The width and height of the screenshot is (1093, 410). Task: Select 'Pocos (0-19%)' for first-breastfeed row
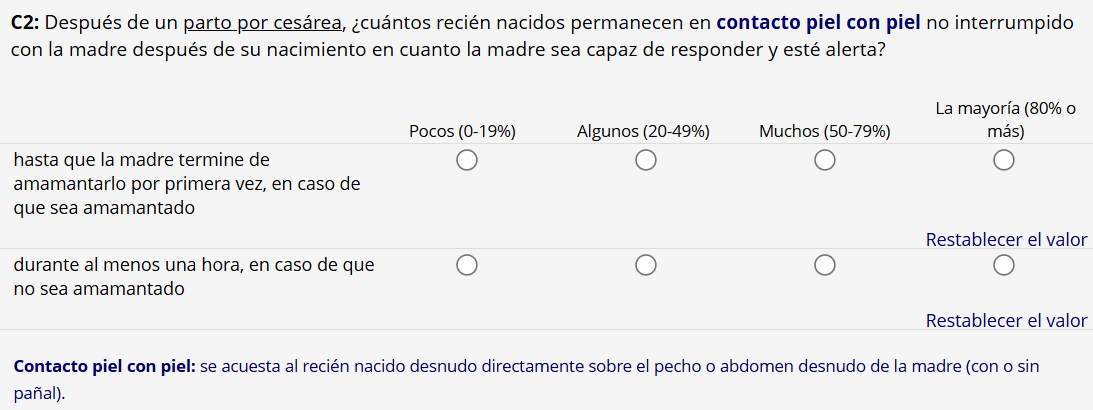click(x=466, y=160)
